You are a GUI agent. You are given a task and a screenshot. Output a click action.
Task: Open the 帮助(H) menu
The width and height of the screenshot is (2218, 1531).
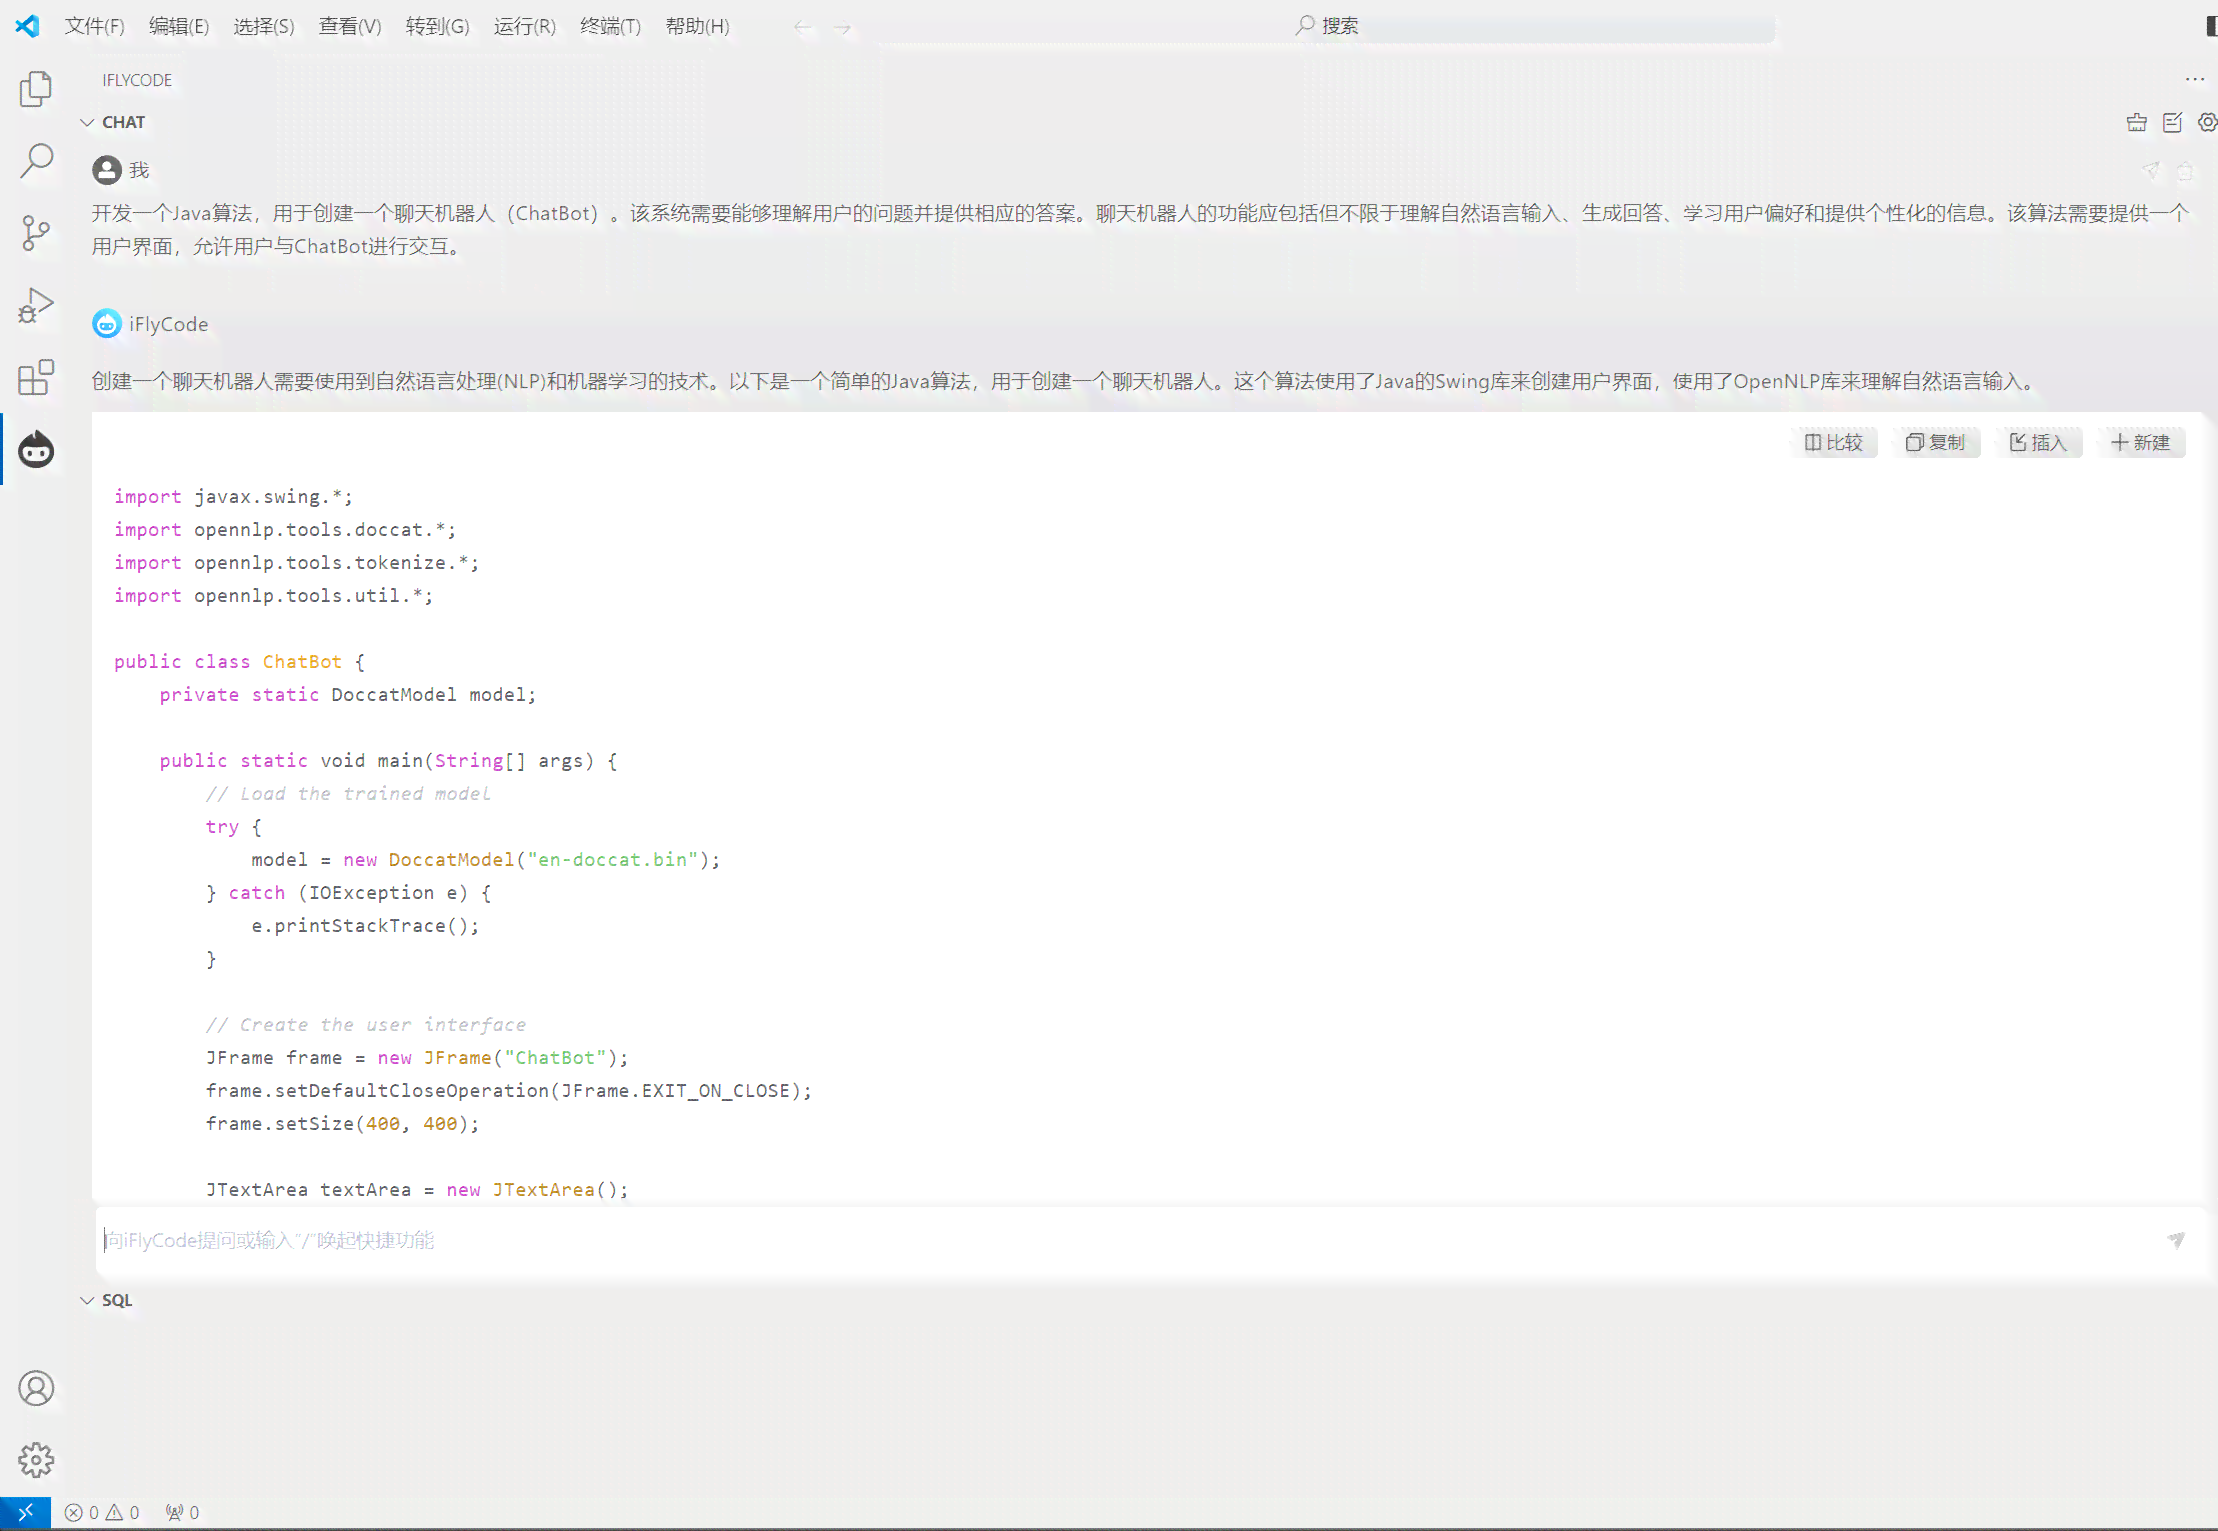[698, 26]
